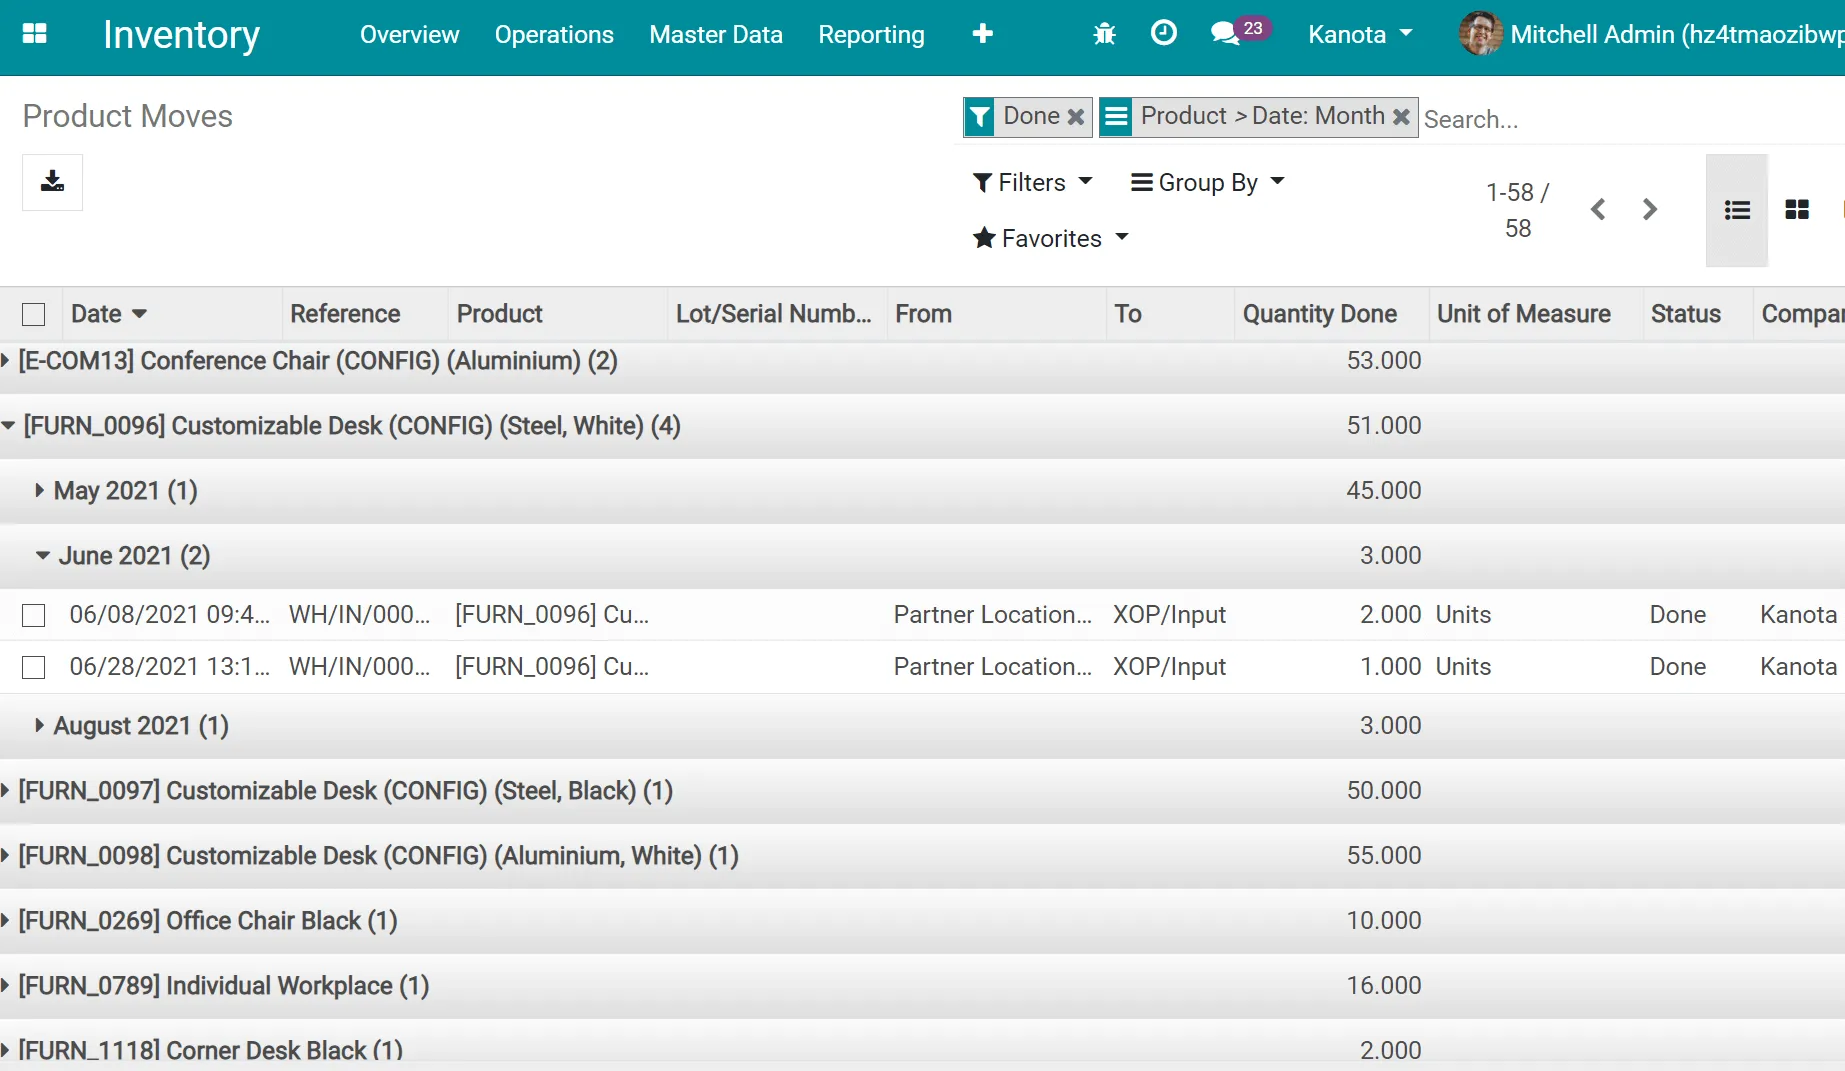The width and height of the screenshot is (1845, 1071).
Task: Open the Master Data menu
Action: click(716, 34)
